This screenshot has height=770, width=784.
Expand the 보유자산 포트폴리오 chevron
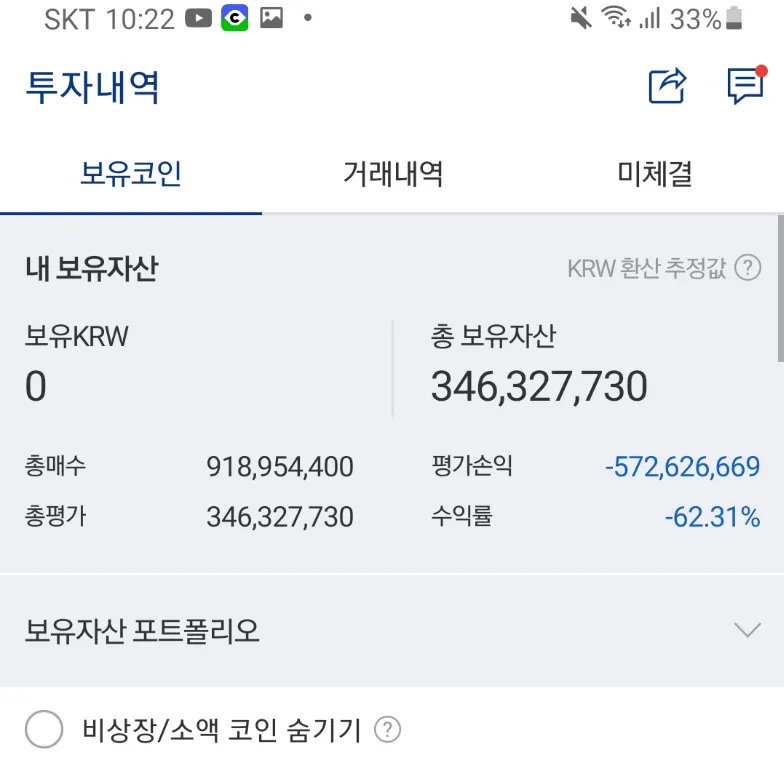(x=747, y=630)
